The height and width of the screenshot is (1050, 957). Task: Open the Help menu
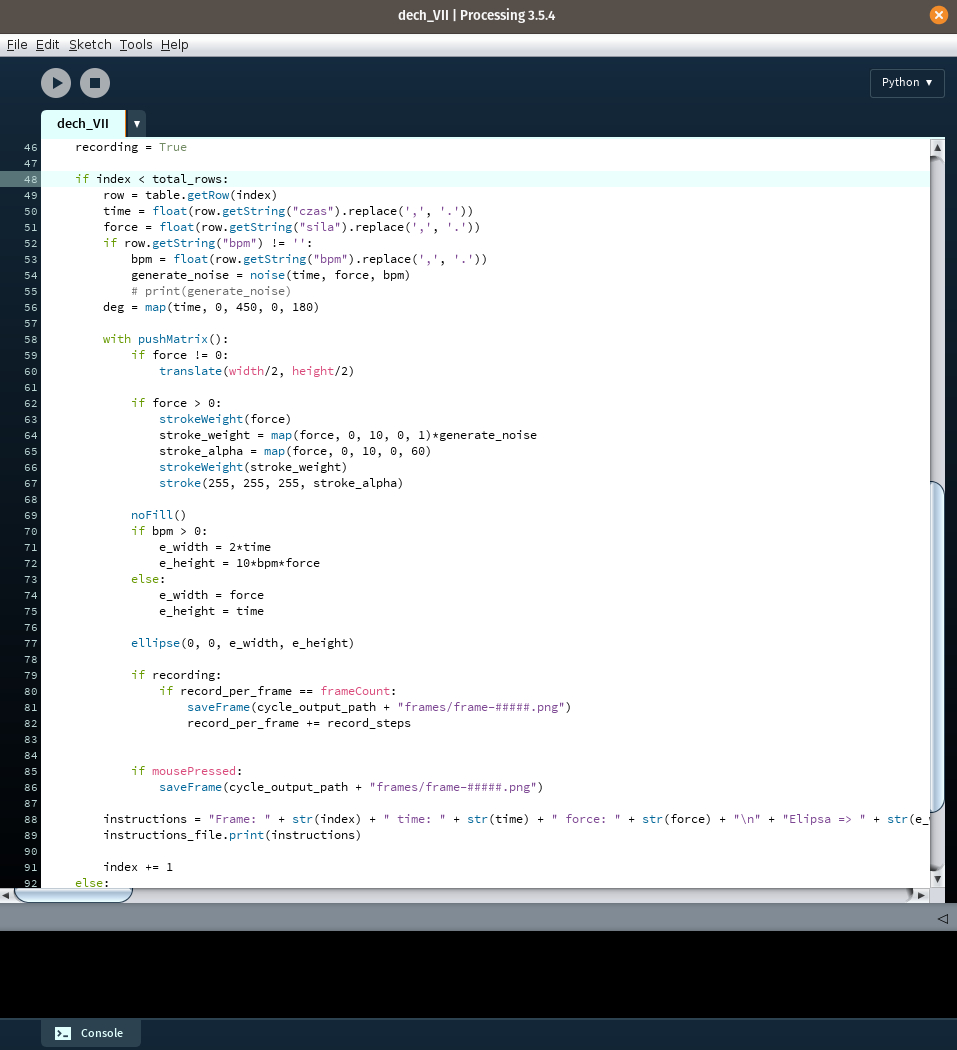coord(174,45)
